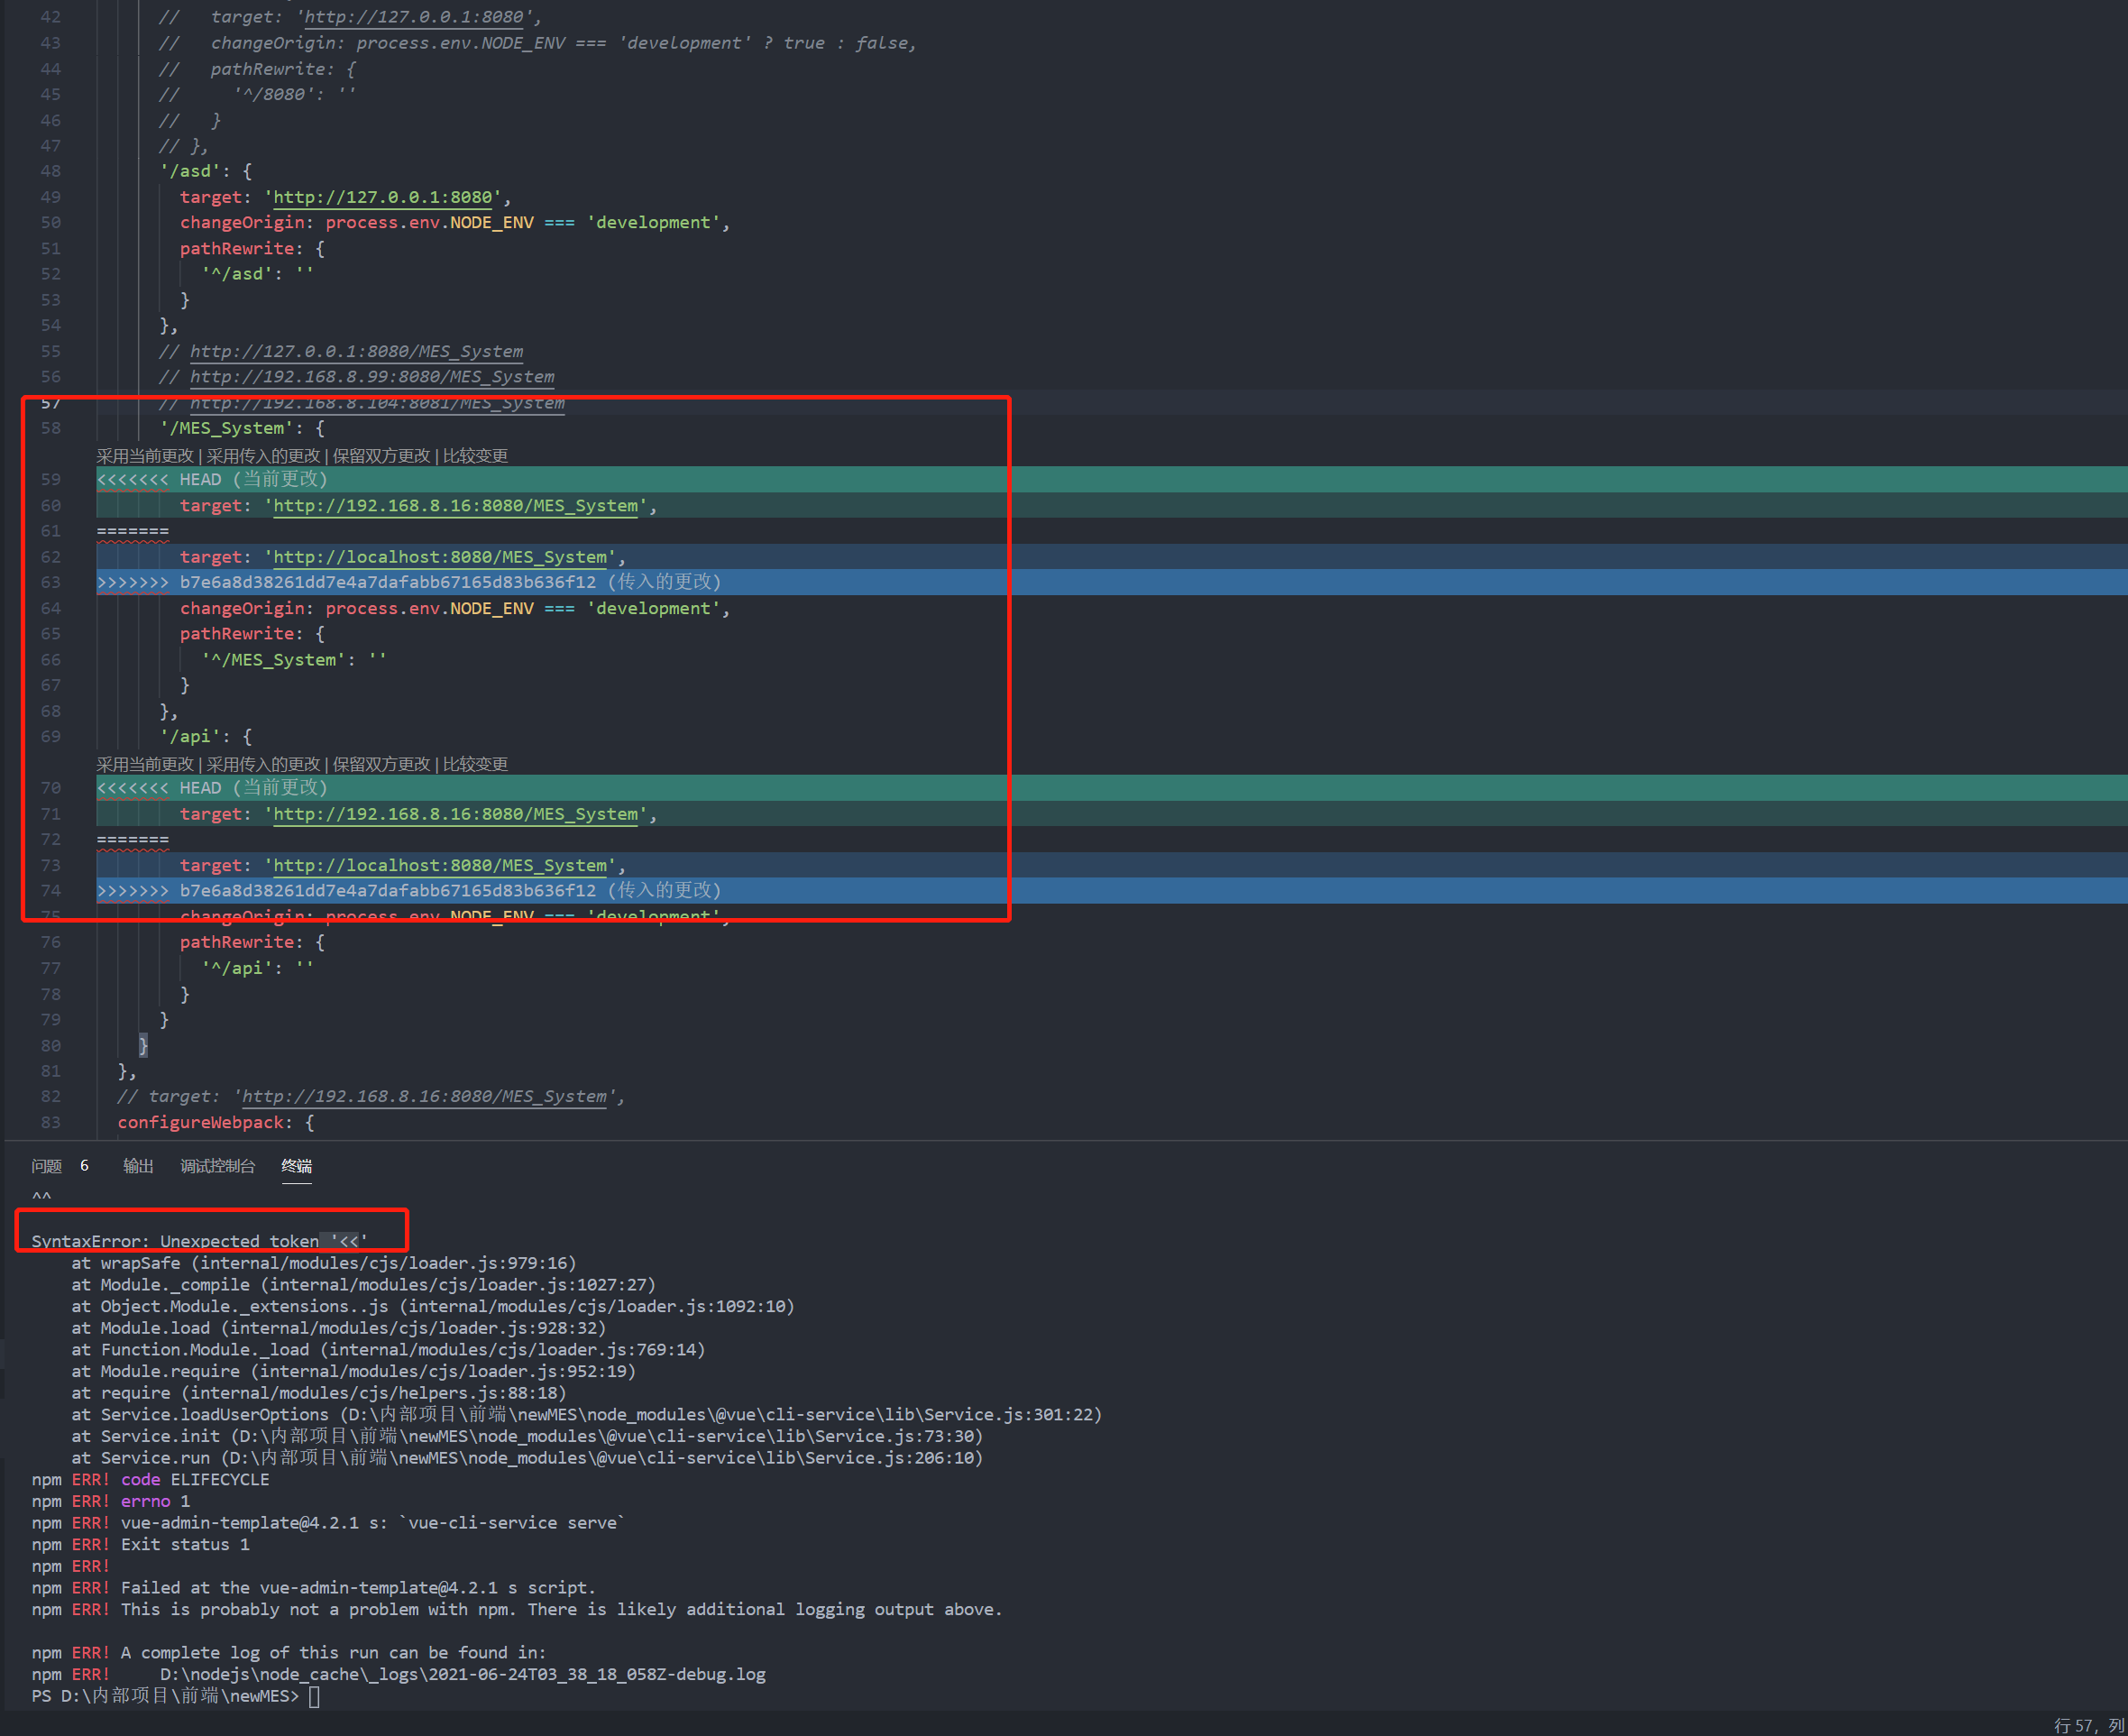Viewport: 2128px width, 1736px height.
Task: Click 采用当前更改 for the /MES_System conflict
Action: (145, 456)
